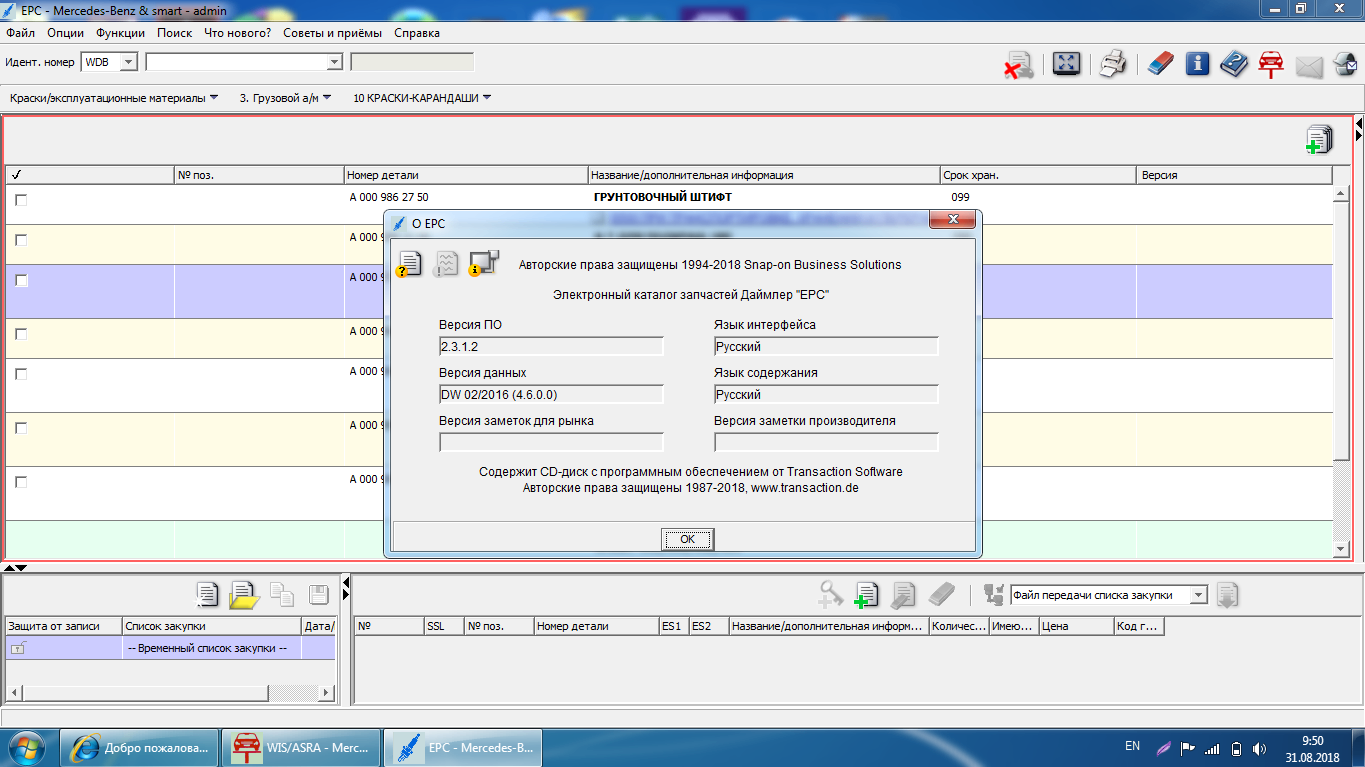Open Internet Explorer Добро пожалова... taskbar item
The height and width of the screenshot is (767, 1365).
(x=140, y=747)
